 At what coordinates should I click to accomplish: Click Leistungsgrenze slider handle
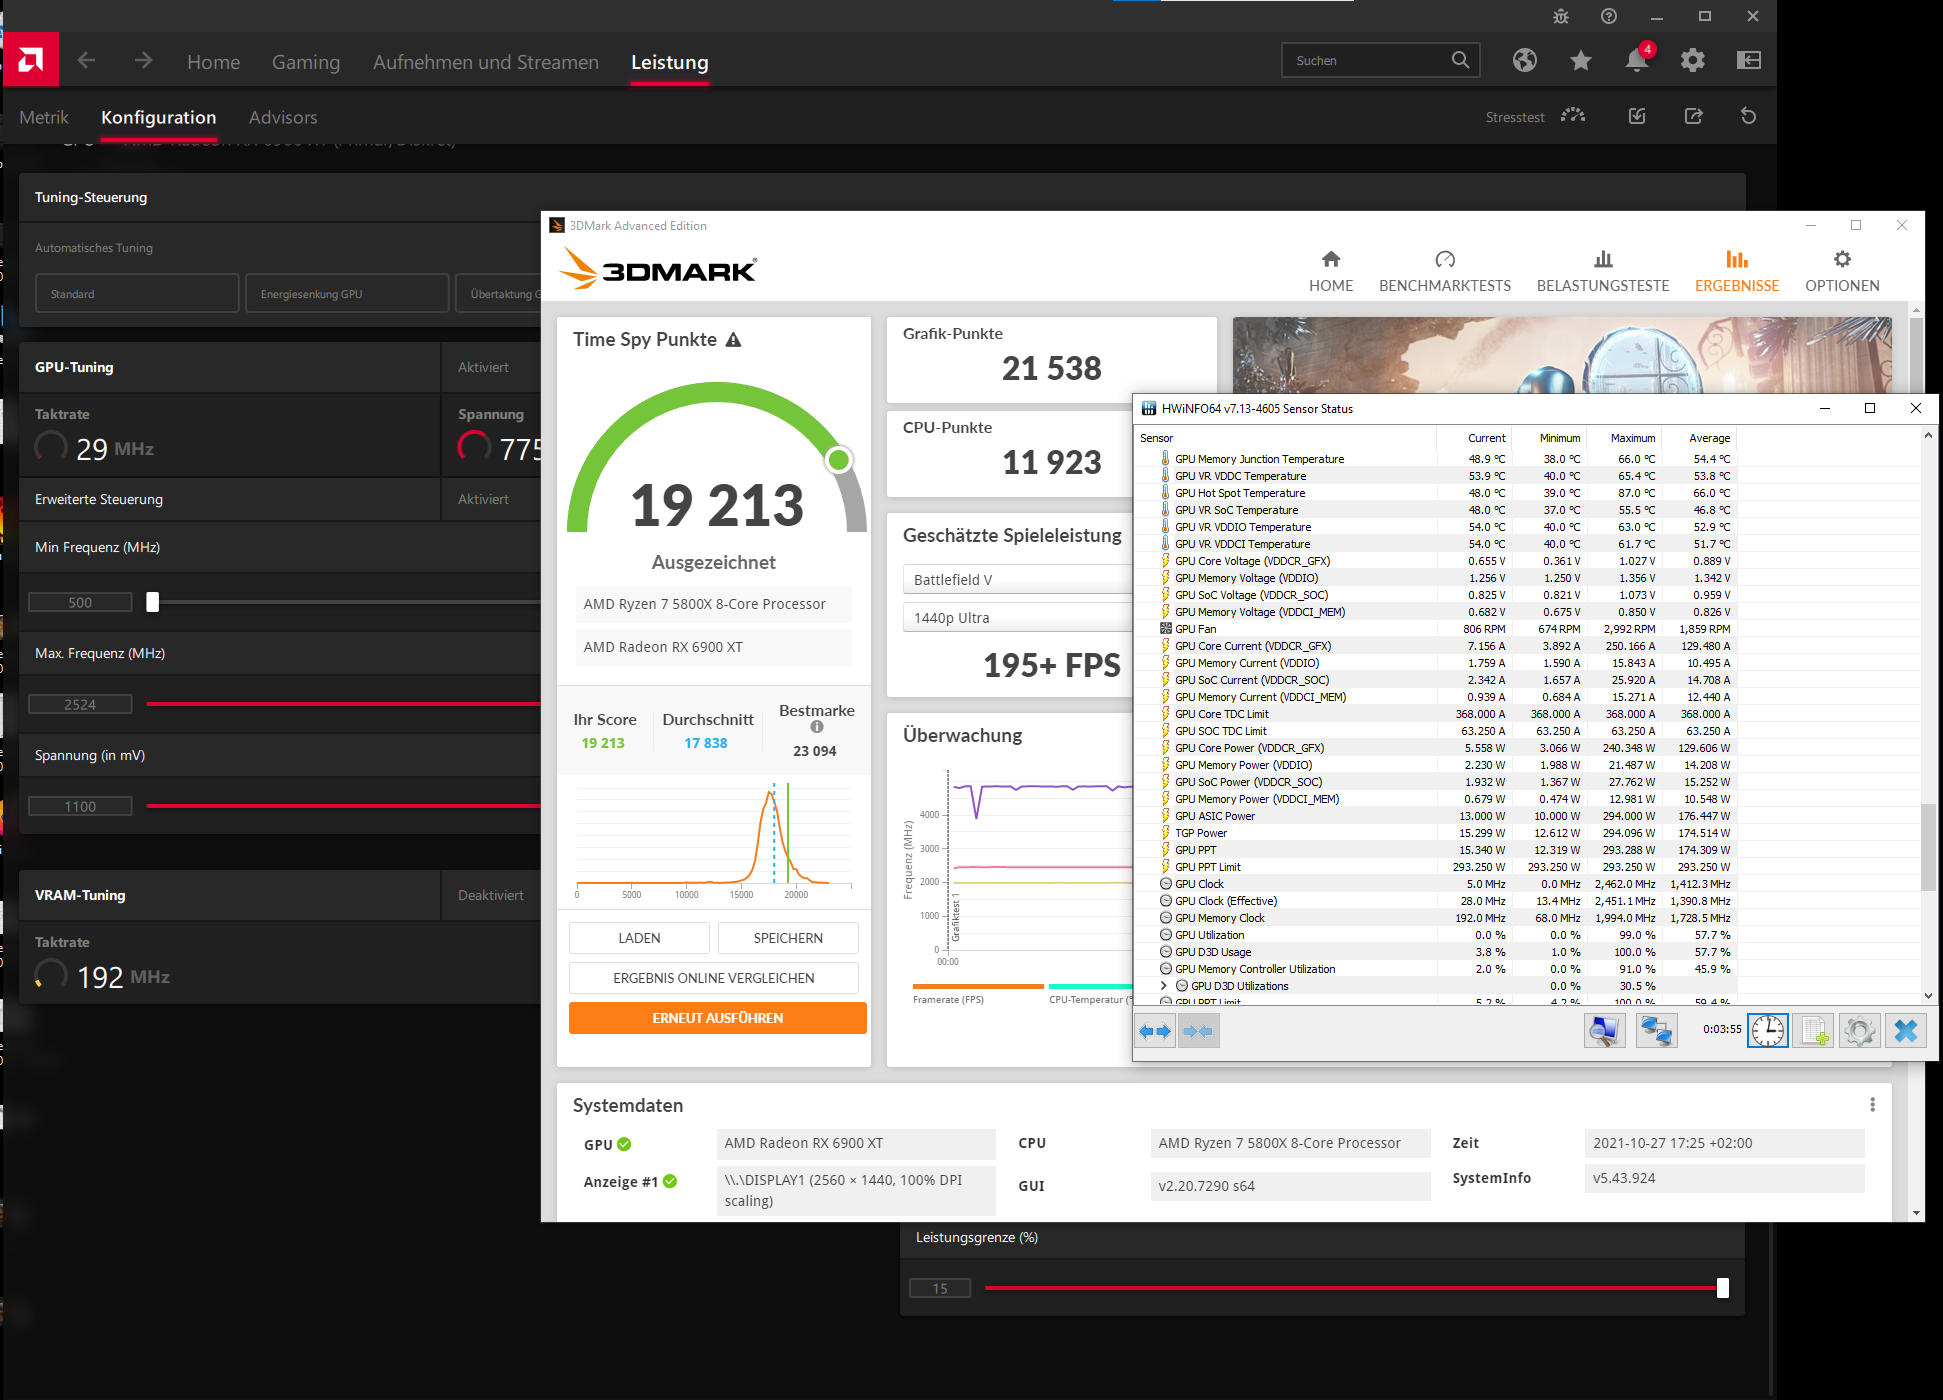tap(1722, 1288)
